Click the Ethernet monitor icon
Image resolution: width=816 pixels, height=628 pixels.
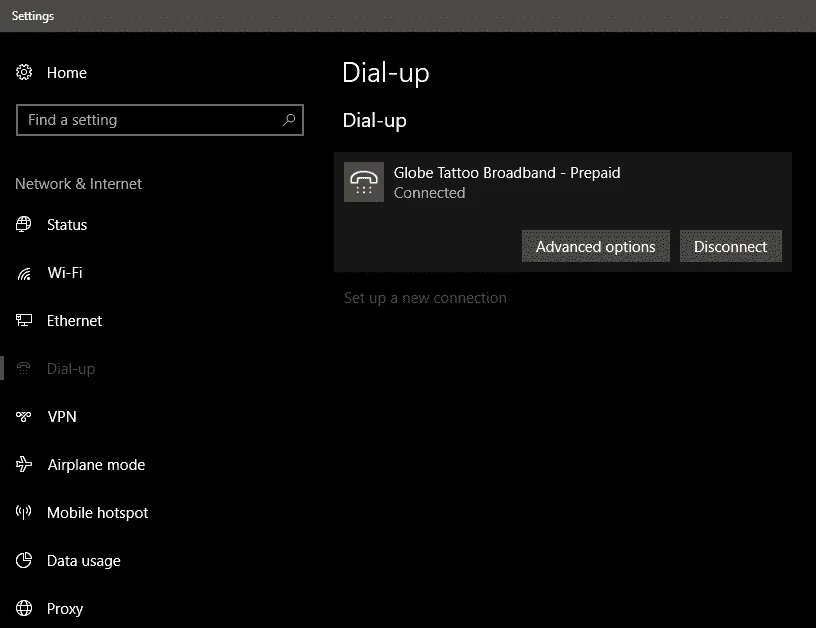pyautogui.click(x=23, y=321)
